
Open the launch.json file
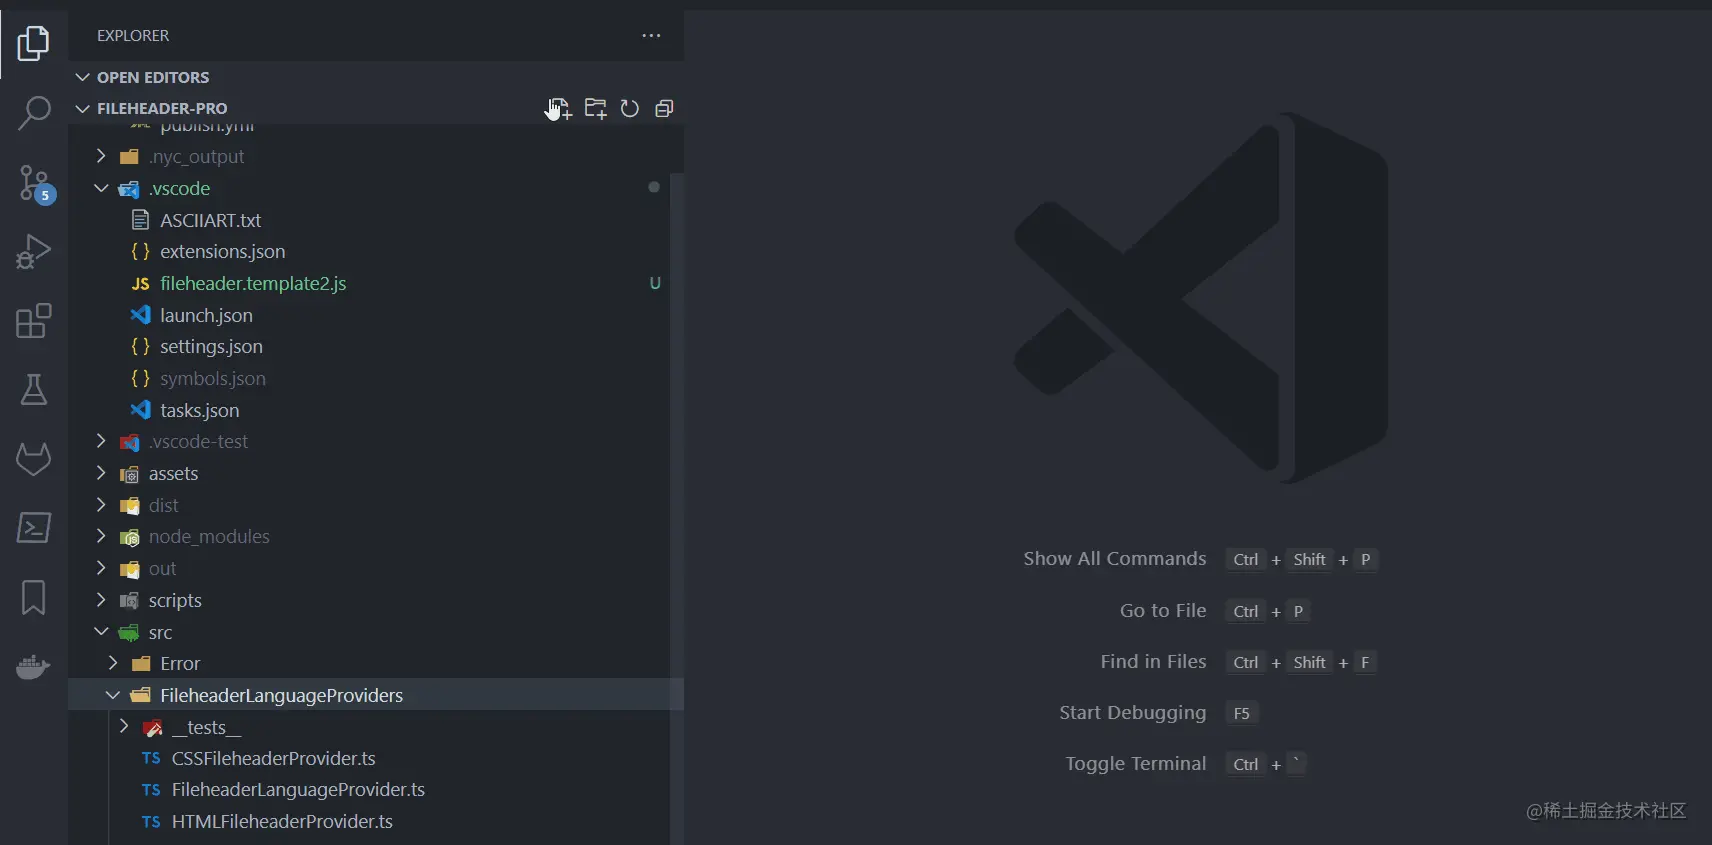point(206,316)
